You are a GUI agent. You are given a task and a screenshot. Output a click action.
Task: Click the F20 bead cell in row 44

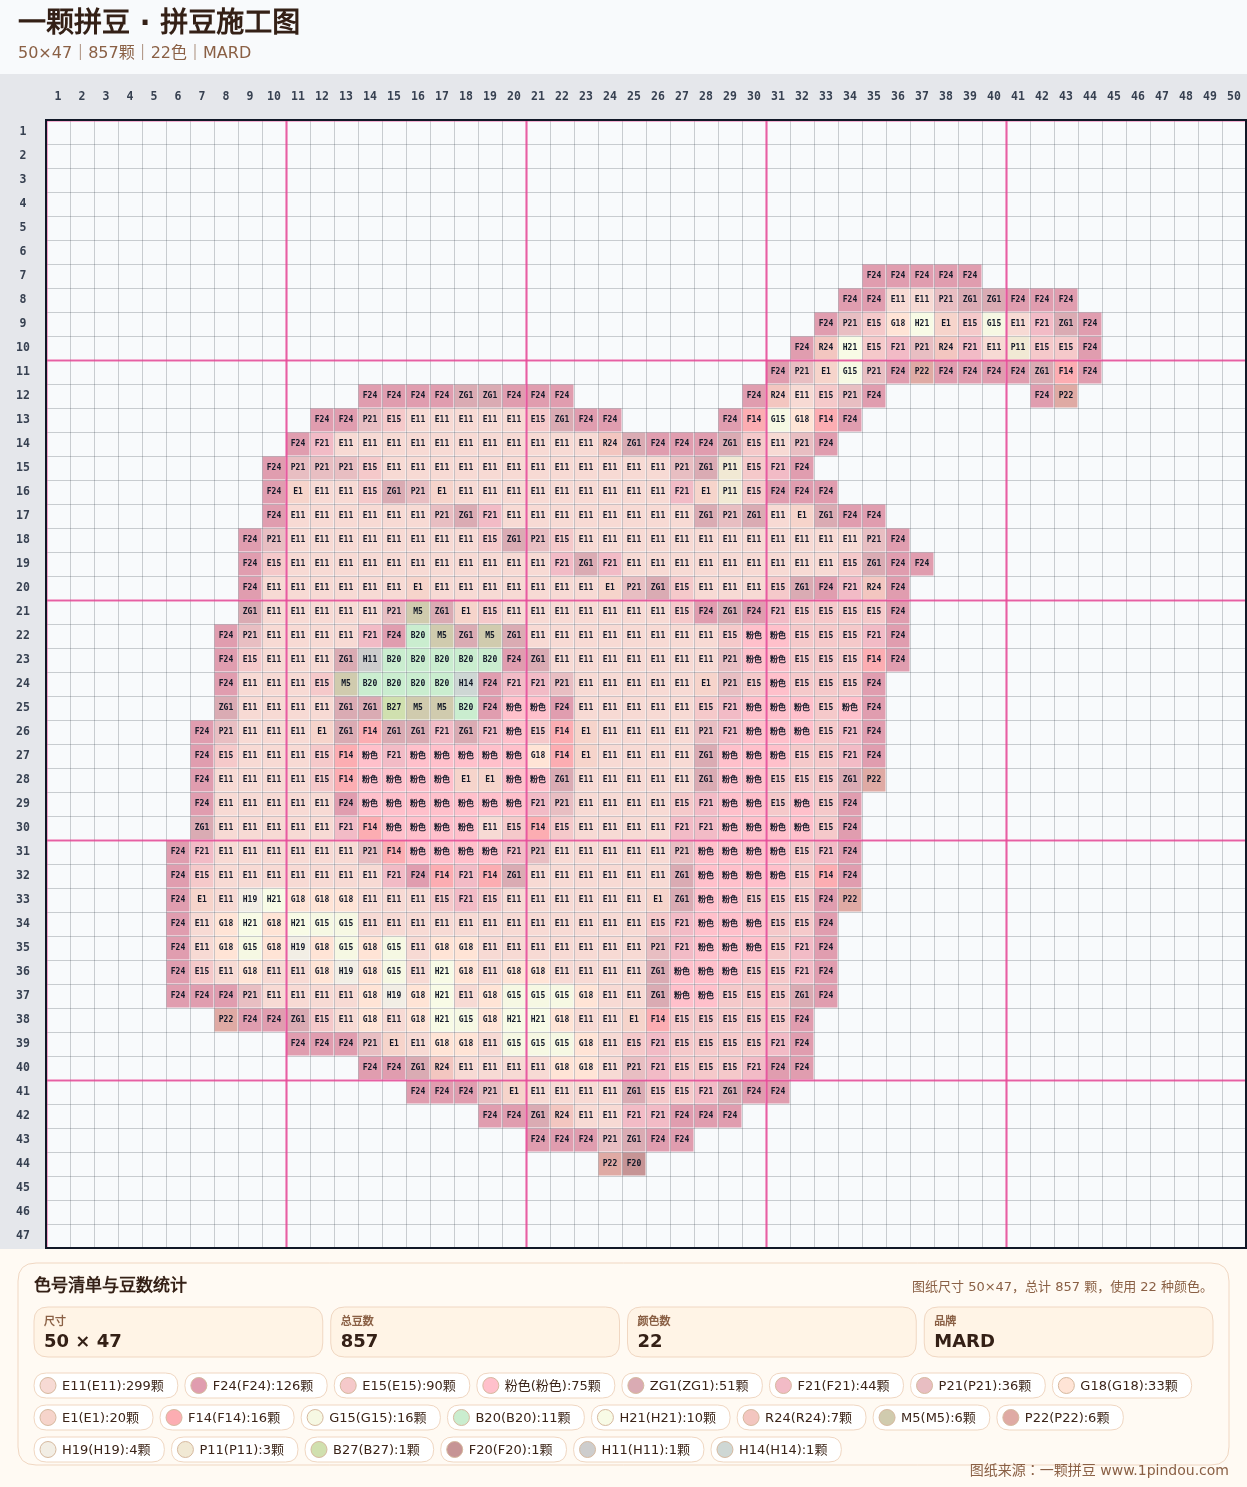click(x=634, y=1163)
